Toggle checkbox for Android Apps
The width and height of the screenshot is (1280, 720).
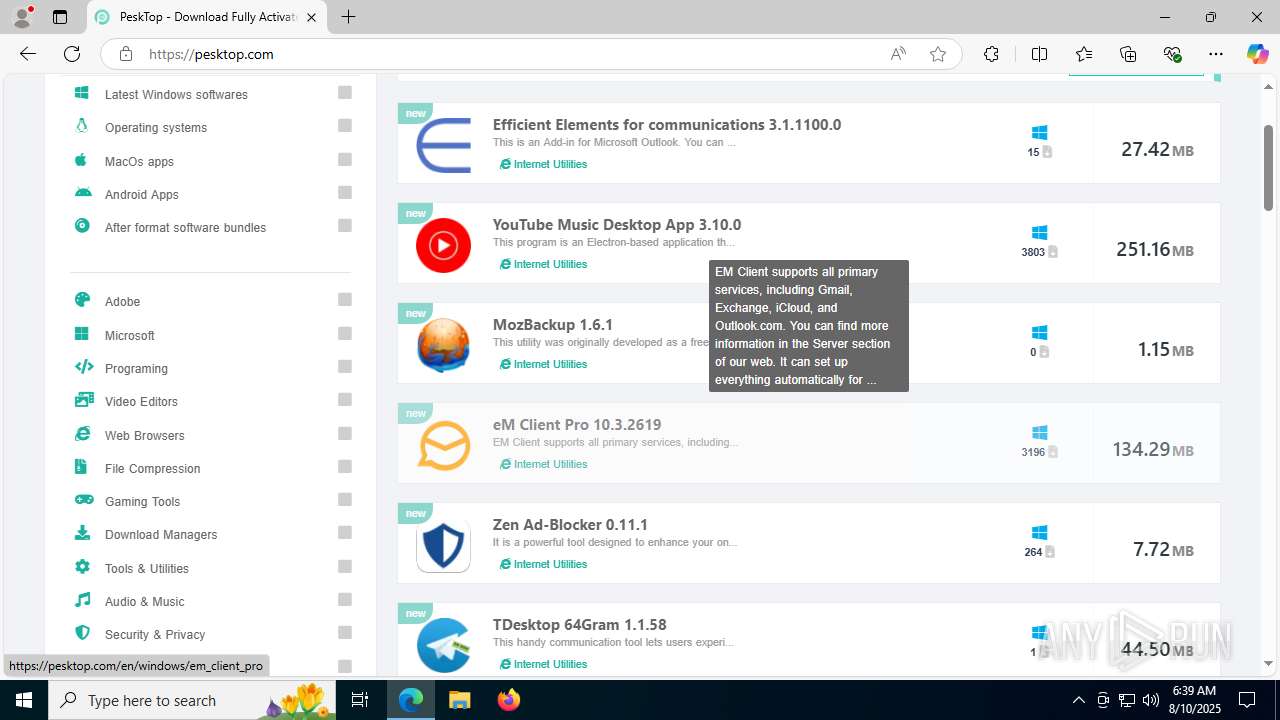coord(345,192)
